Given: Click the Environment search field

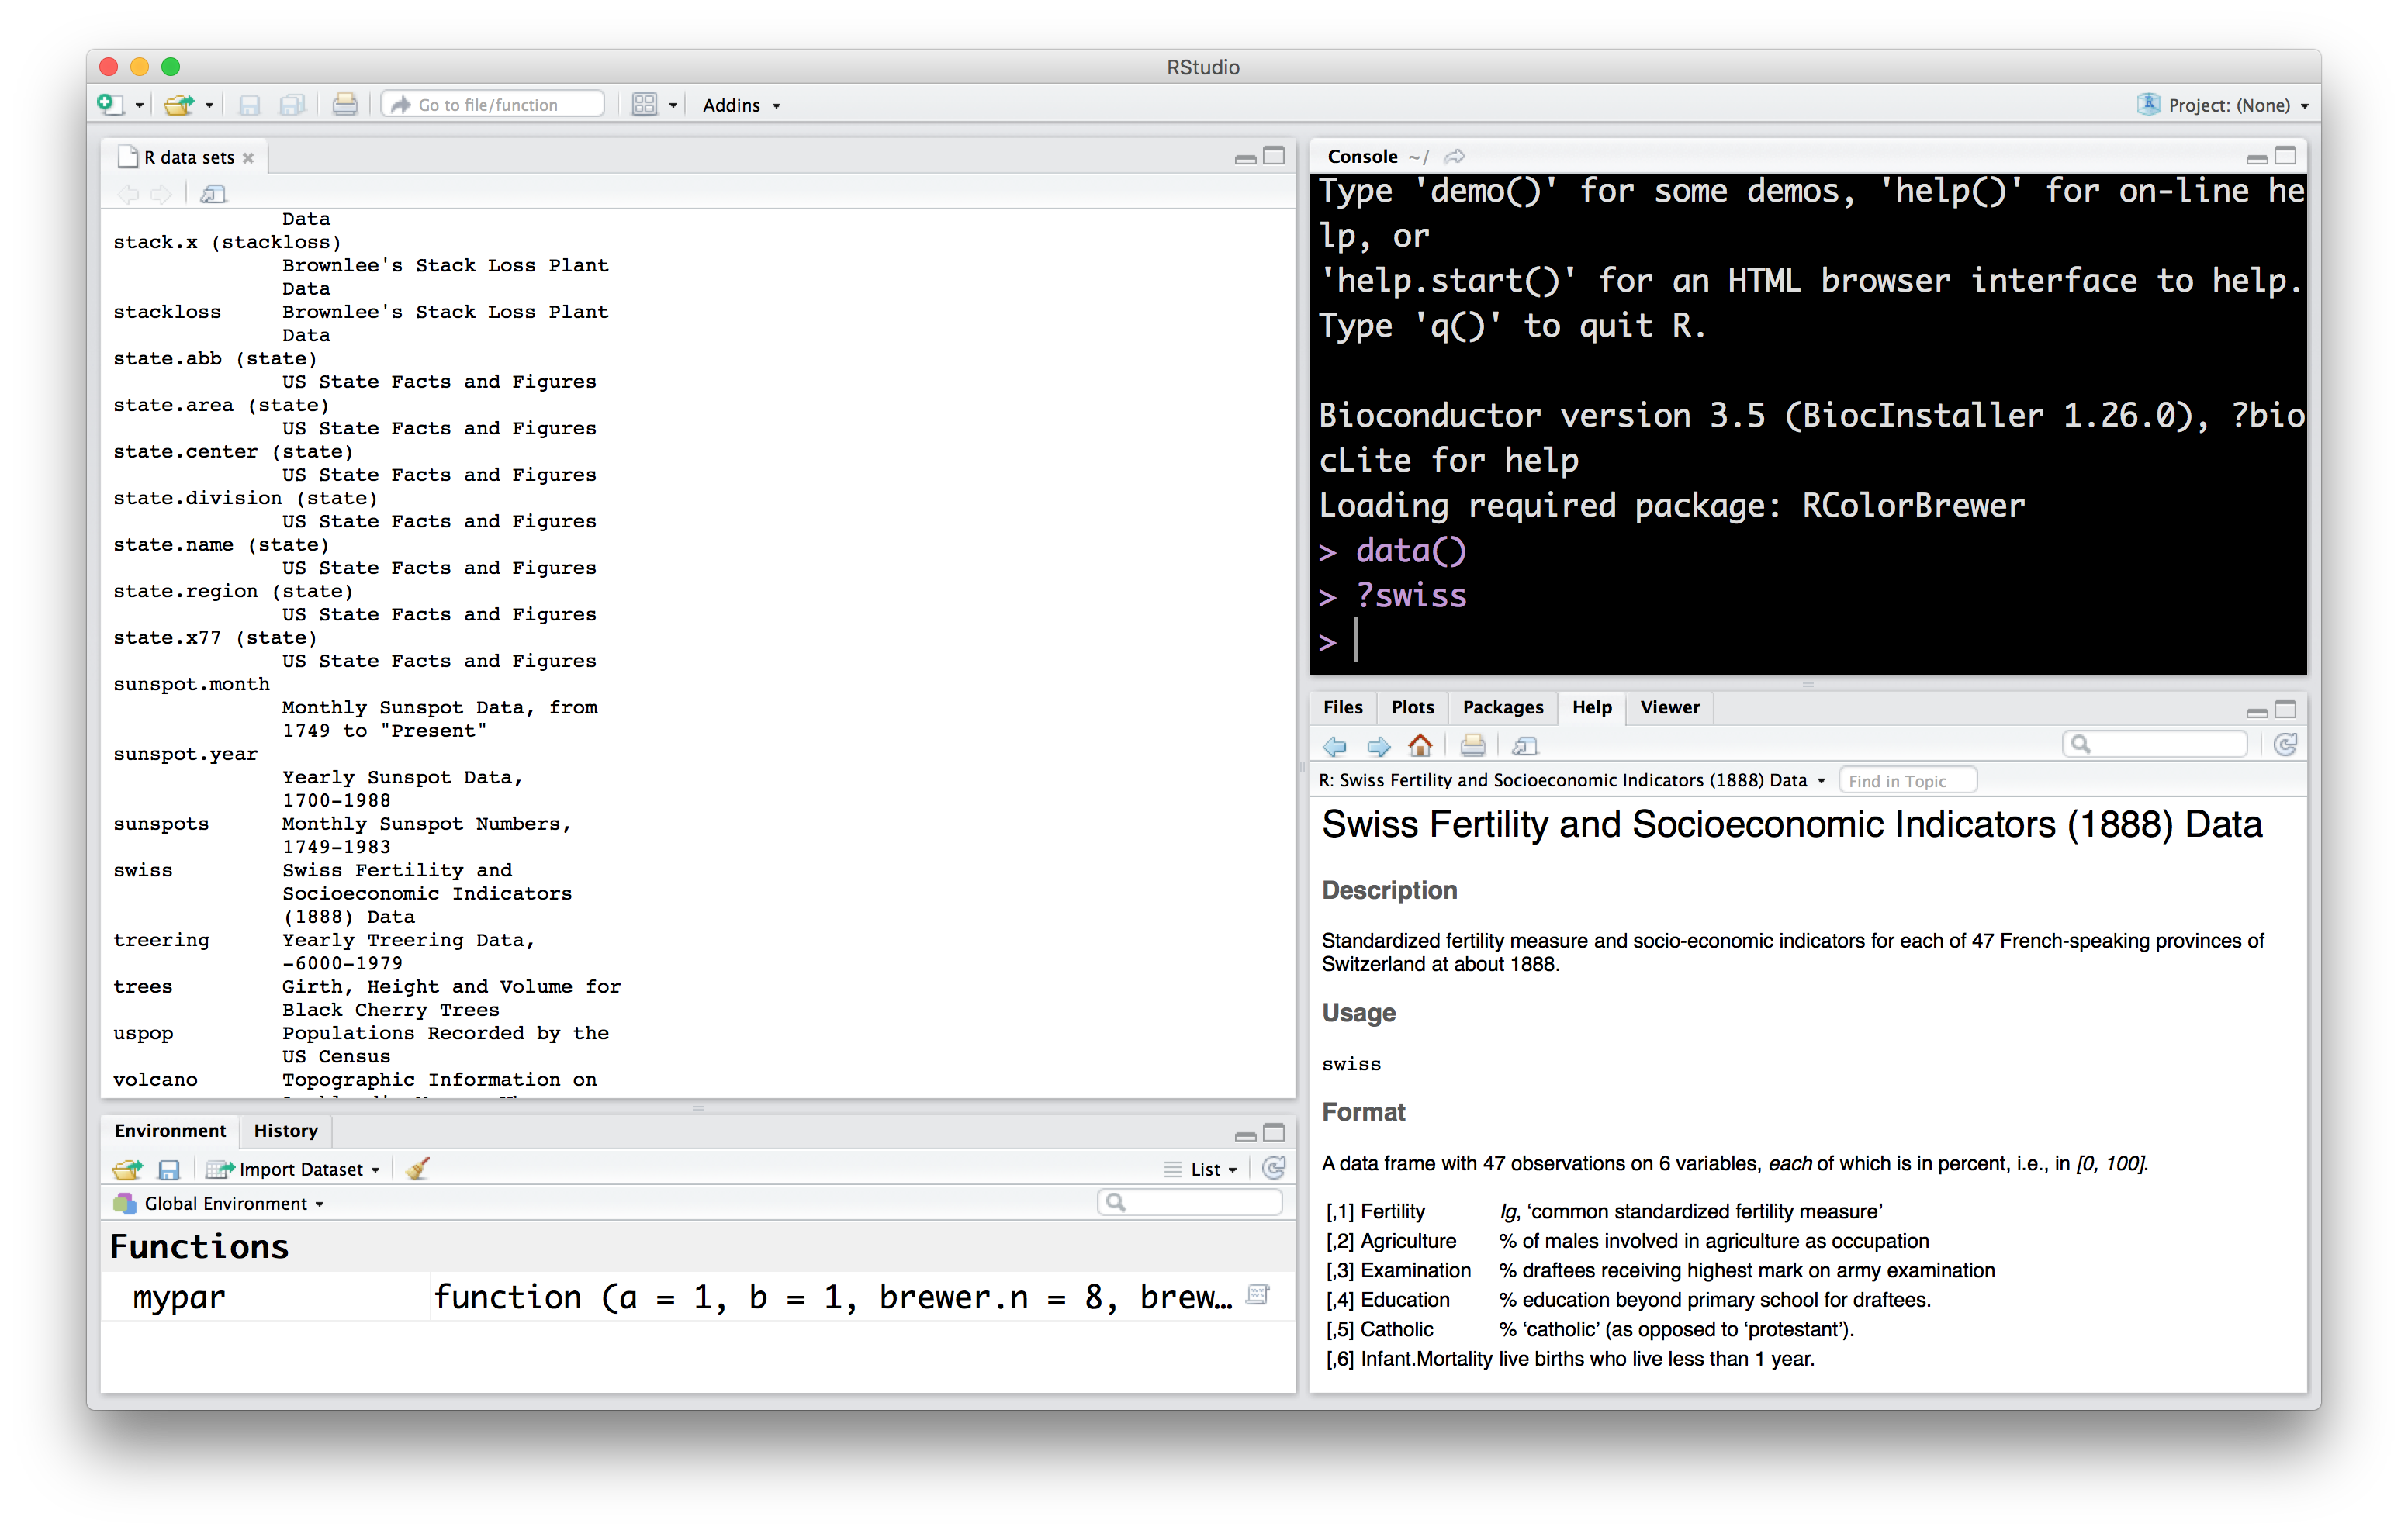Looking at the screenshot, I should [x=1189, y=1203].
